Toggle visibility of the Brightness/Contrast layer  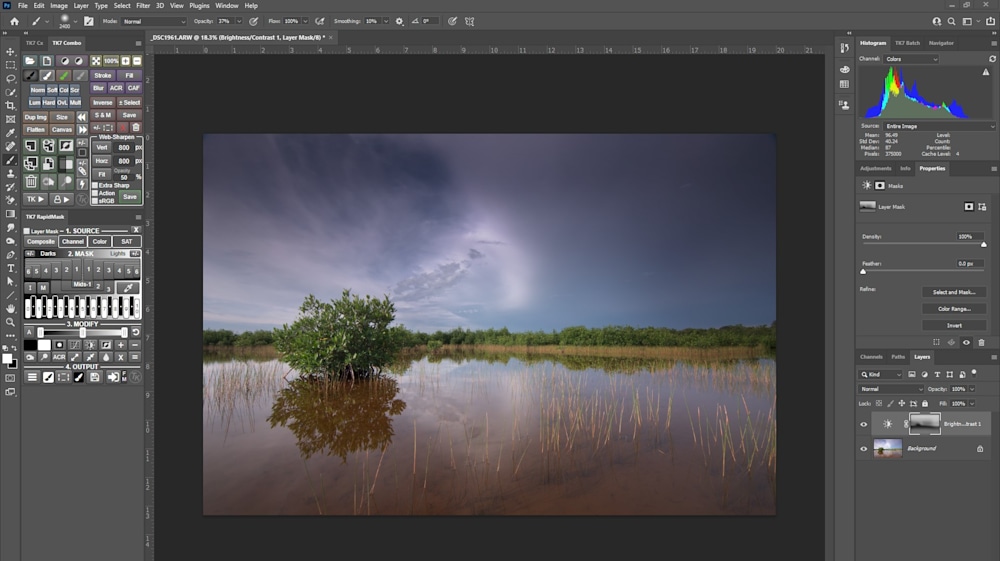tap(864, 424)
